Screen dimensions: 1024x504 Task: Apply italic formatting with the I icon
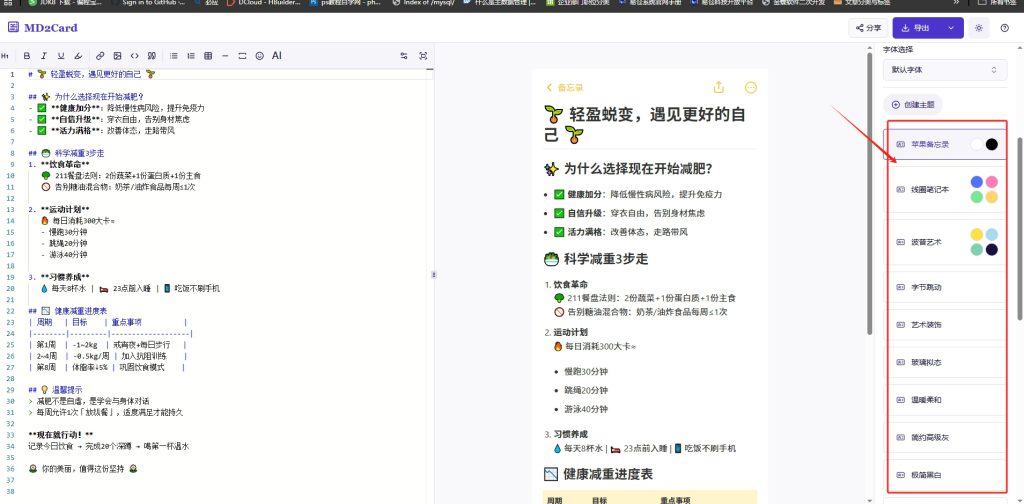tap(44, 56)
